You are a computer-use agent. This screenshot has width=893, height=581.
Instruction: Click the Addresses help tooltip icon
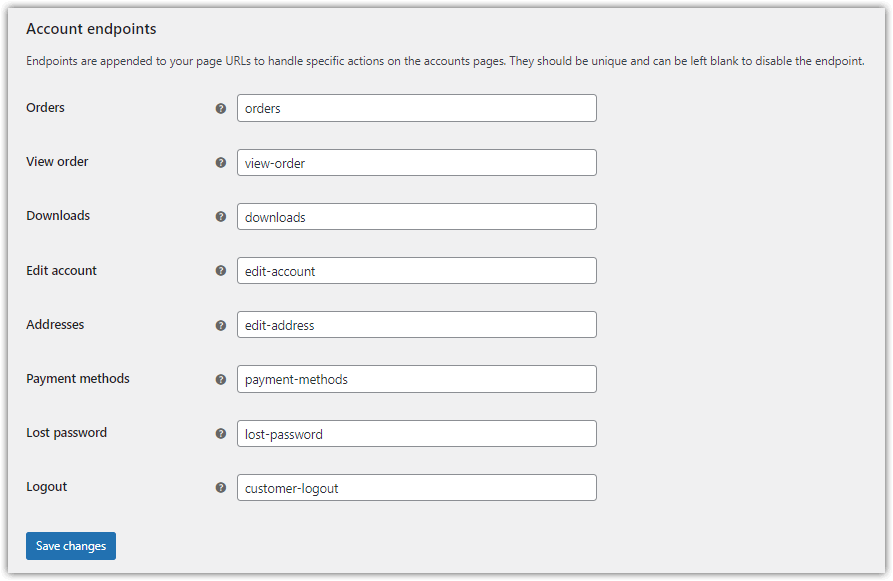click(x=221, y=325)
